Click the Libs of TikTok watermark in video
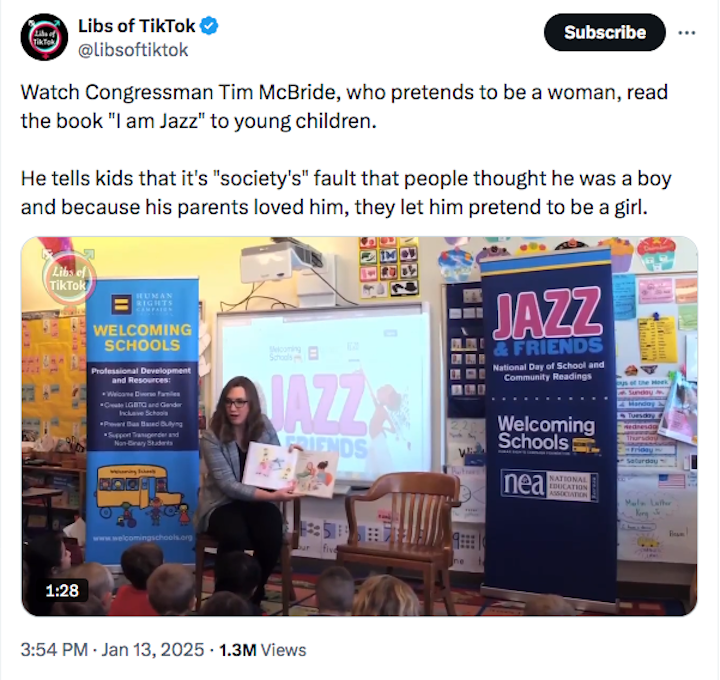 click(x=68, y=279)
